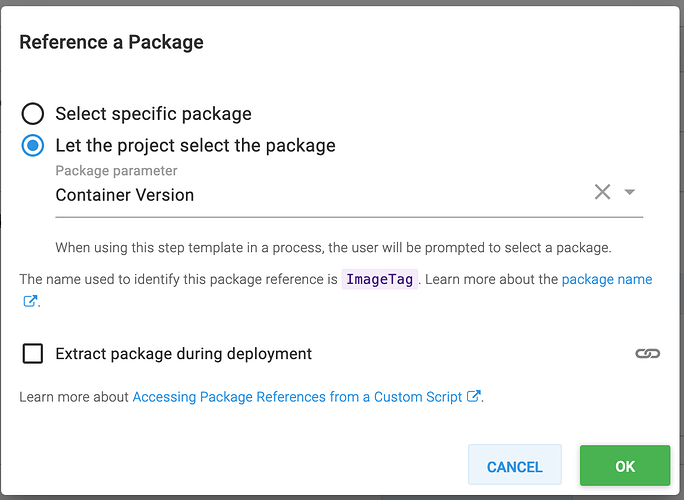Click external link icon after package name
Viewport: 684px width, 500px height.
[30, 301]
